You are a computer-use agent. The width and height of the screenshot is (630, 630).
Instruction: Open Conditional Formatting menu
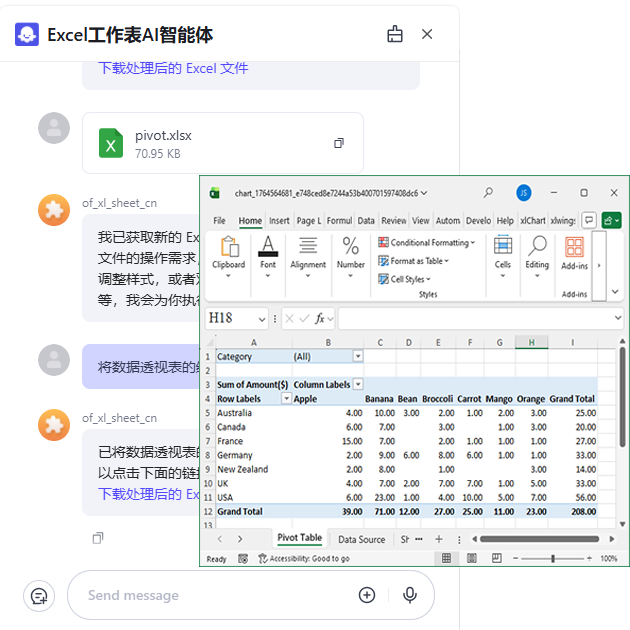tap(426, 243)
